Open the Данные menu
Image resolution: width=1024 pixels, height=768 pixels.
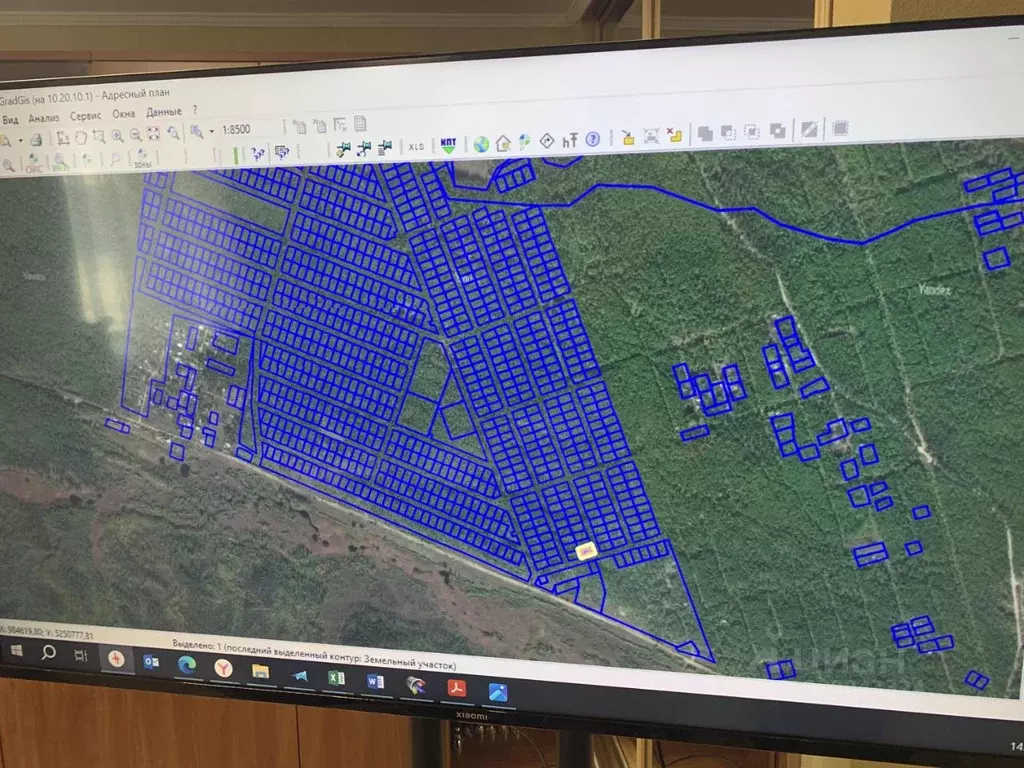[x=164, y=112]
